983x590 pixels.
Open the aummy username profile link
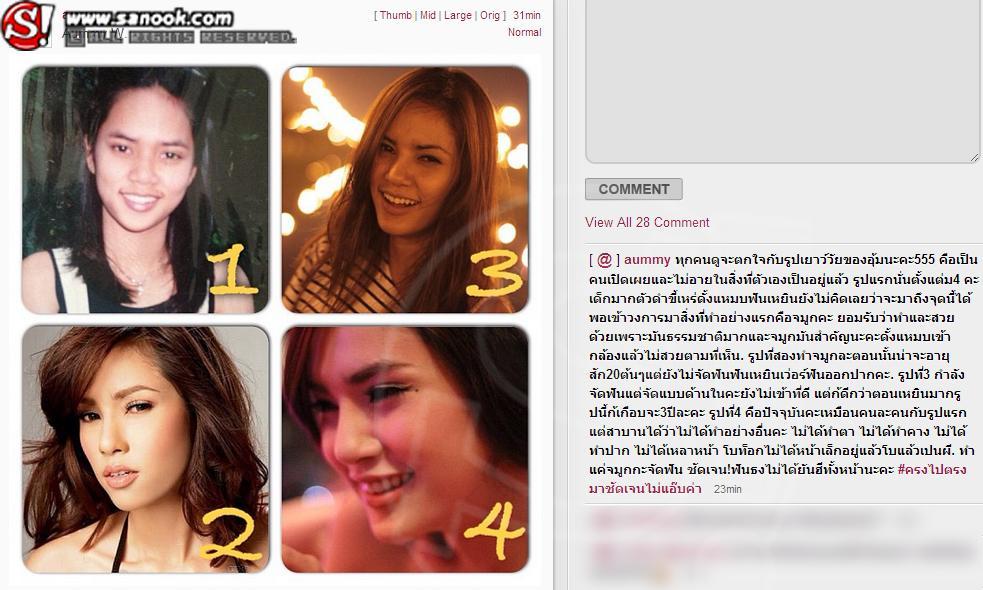pos(647,260)
